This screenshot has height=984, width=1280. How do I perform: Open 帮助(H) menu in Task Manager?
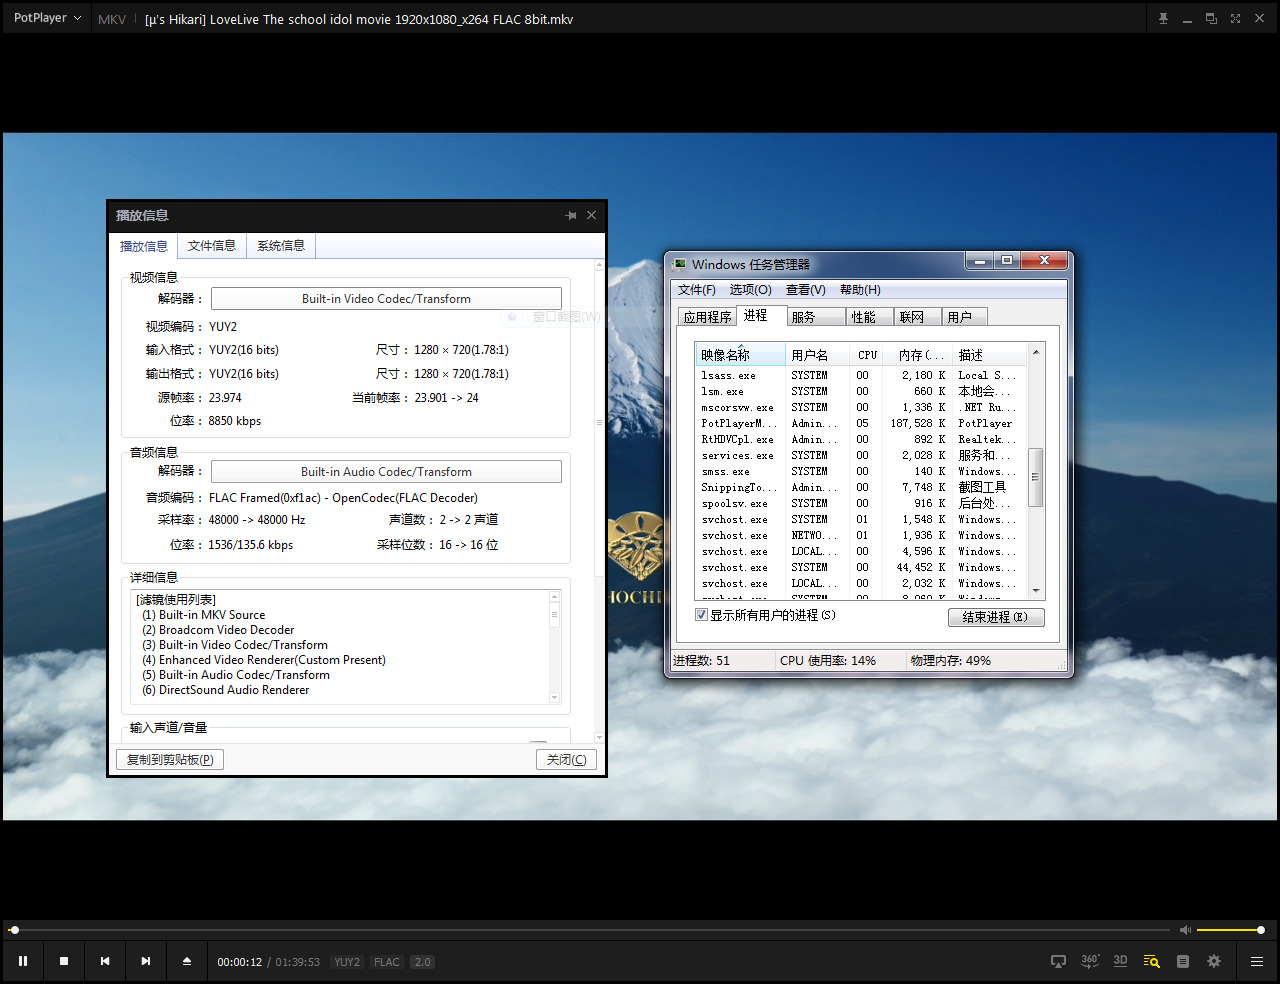pyautogui.click(x=860, y=290)
